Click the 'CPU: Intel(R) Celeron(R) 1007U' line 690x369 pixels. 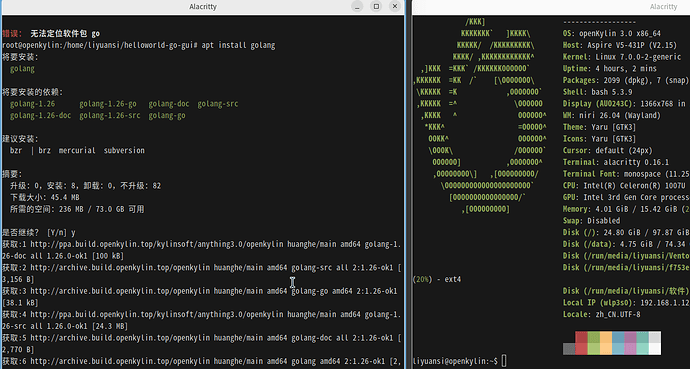pyautogui.click(x=624, y=186)
